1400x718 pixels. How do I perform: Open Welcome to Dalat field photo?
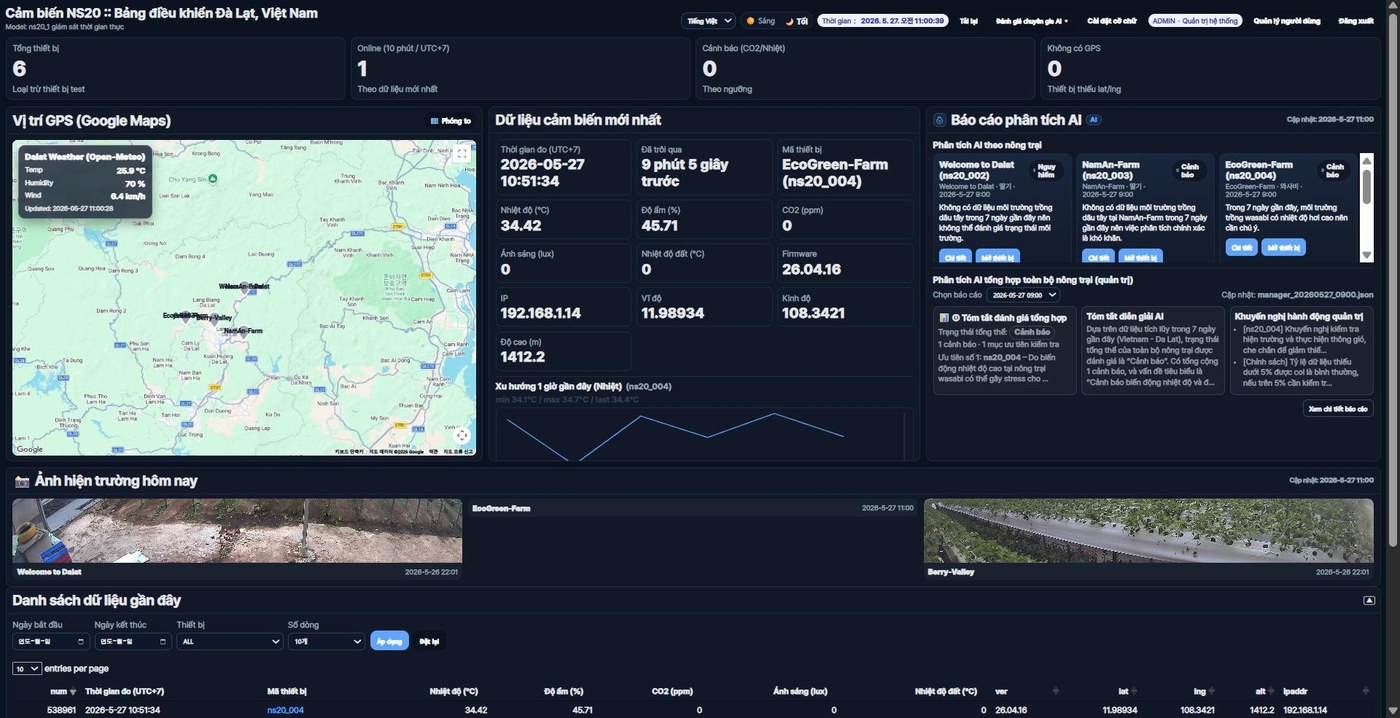pos(237,531)
